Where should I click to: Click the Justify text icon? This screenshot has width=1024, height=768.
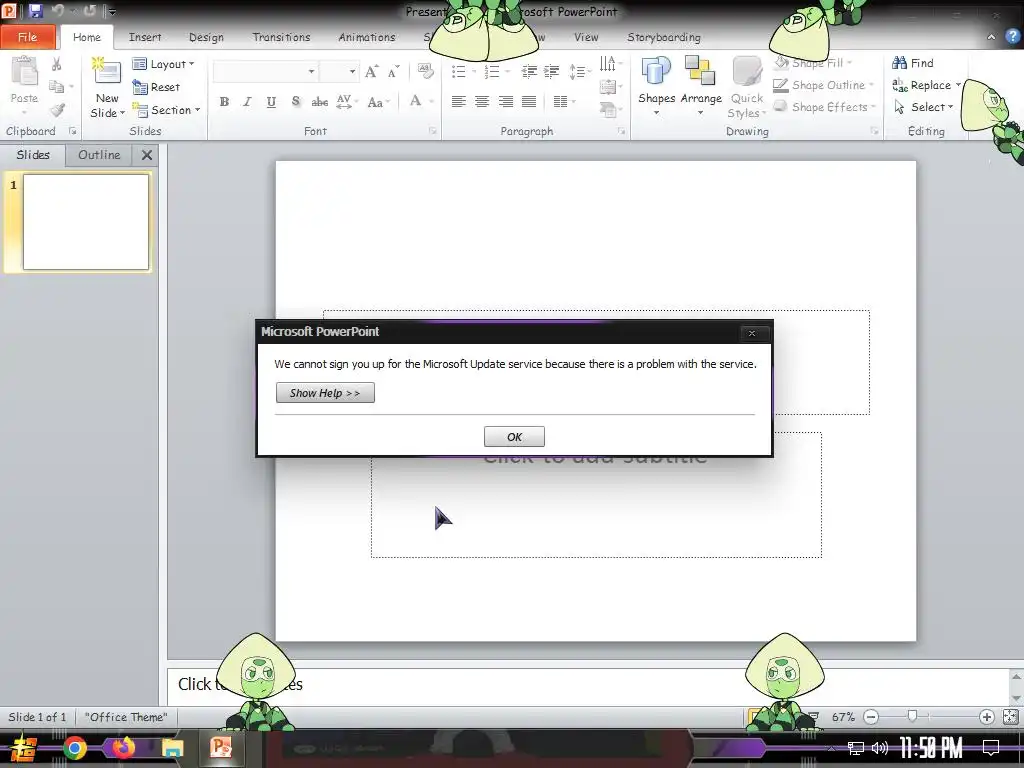[529, 101]
